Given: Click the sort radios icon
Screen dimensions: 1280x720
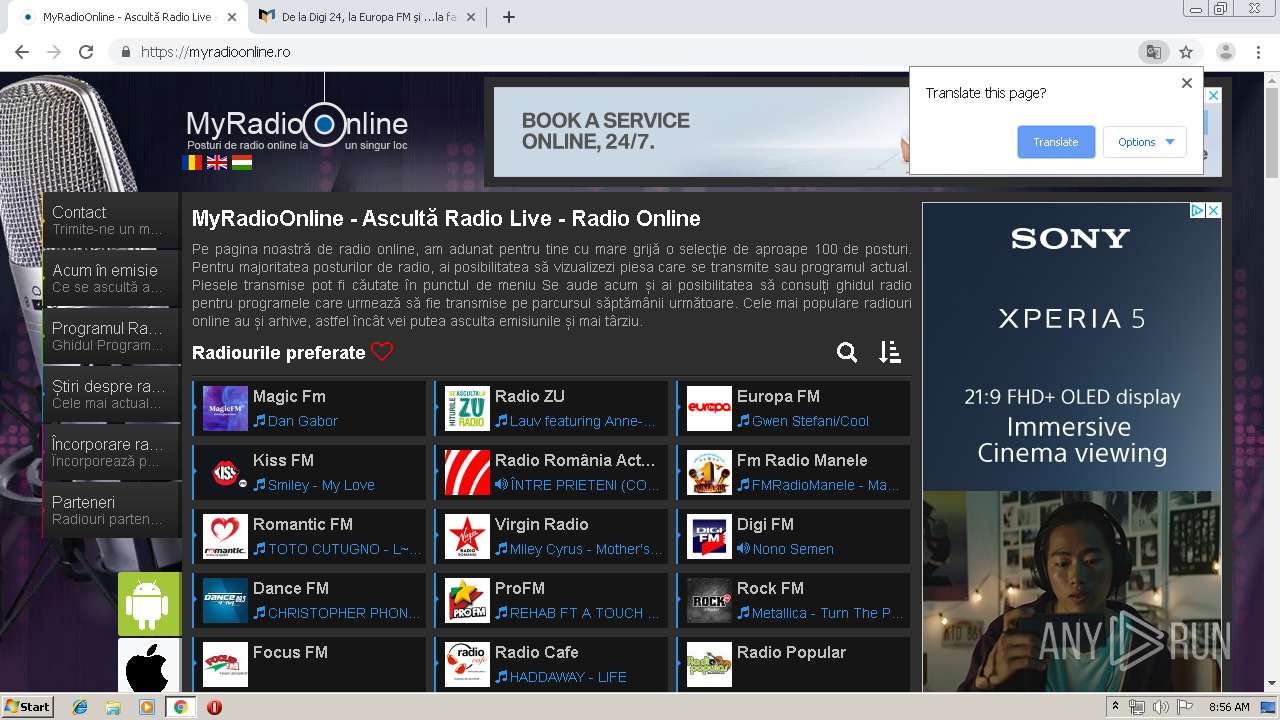Looking at the screenshot, I should [890, 352].
